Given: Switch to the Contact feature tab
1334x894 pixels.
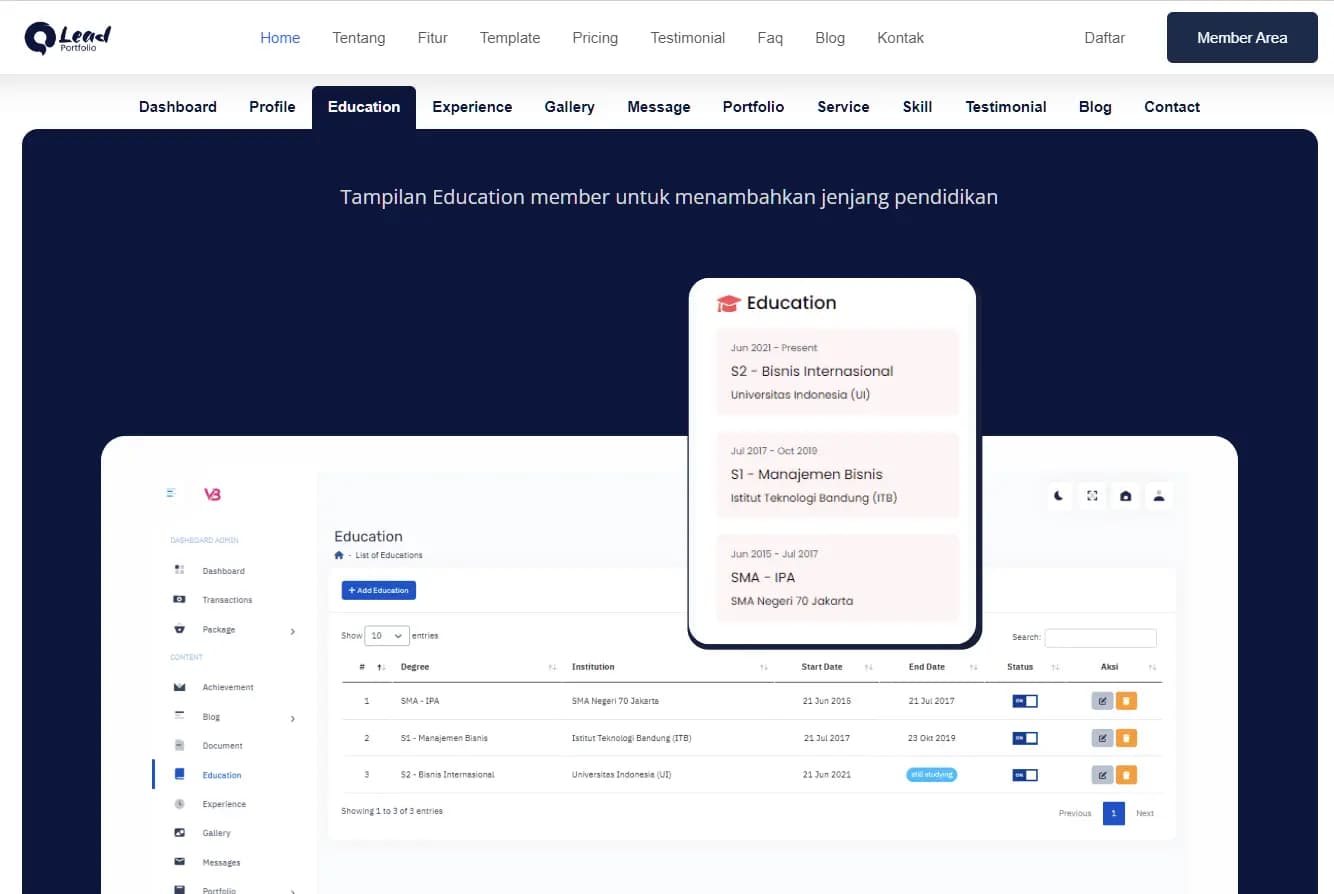Looking at the screenshot, I should 1172,107.
